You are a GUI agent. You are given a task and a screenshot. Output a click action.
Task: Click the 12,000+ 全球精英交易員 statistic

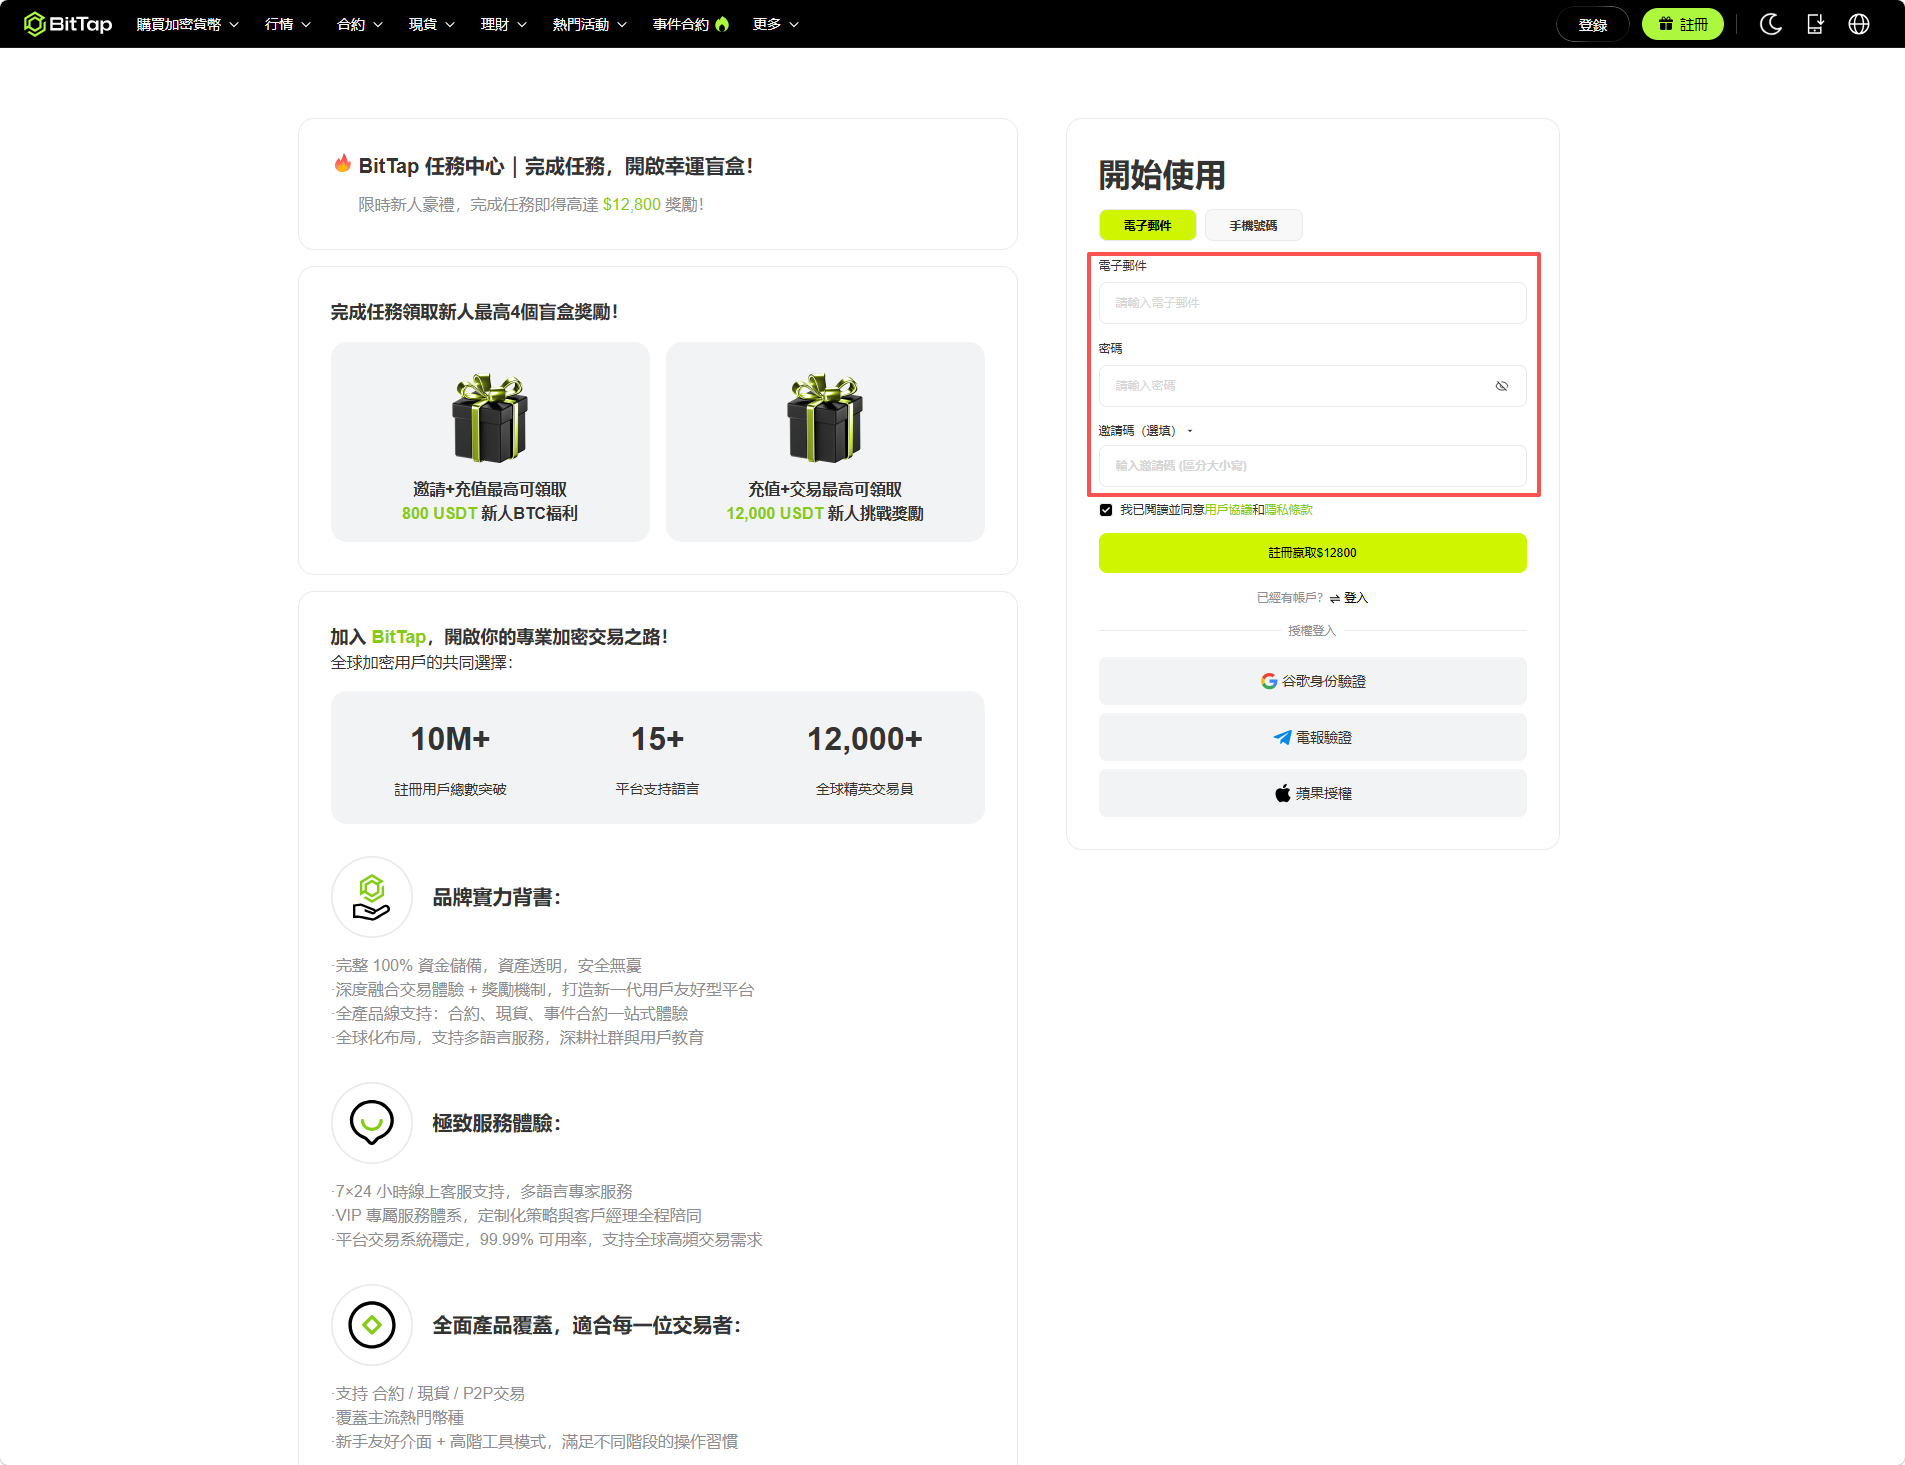coord(865,758)
